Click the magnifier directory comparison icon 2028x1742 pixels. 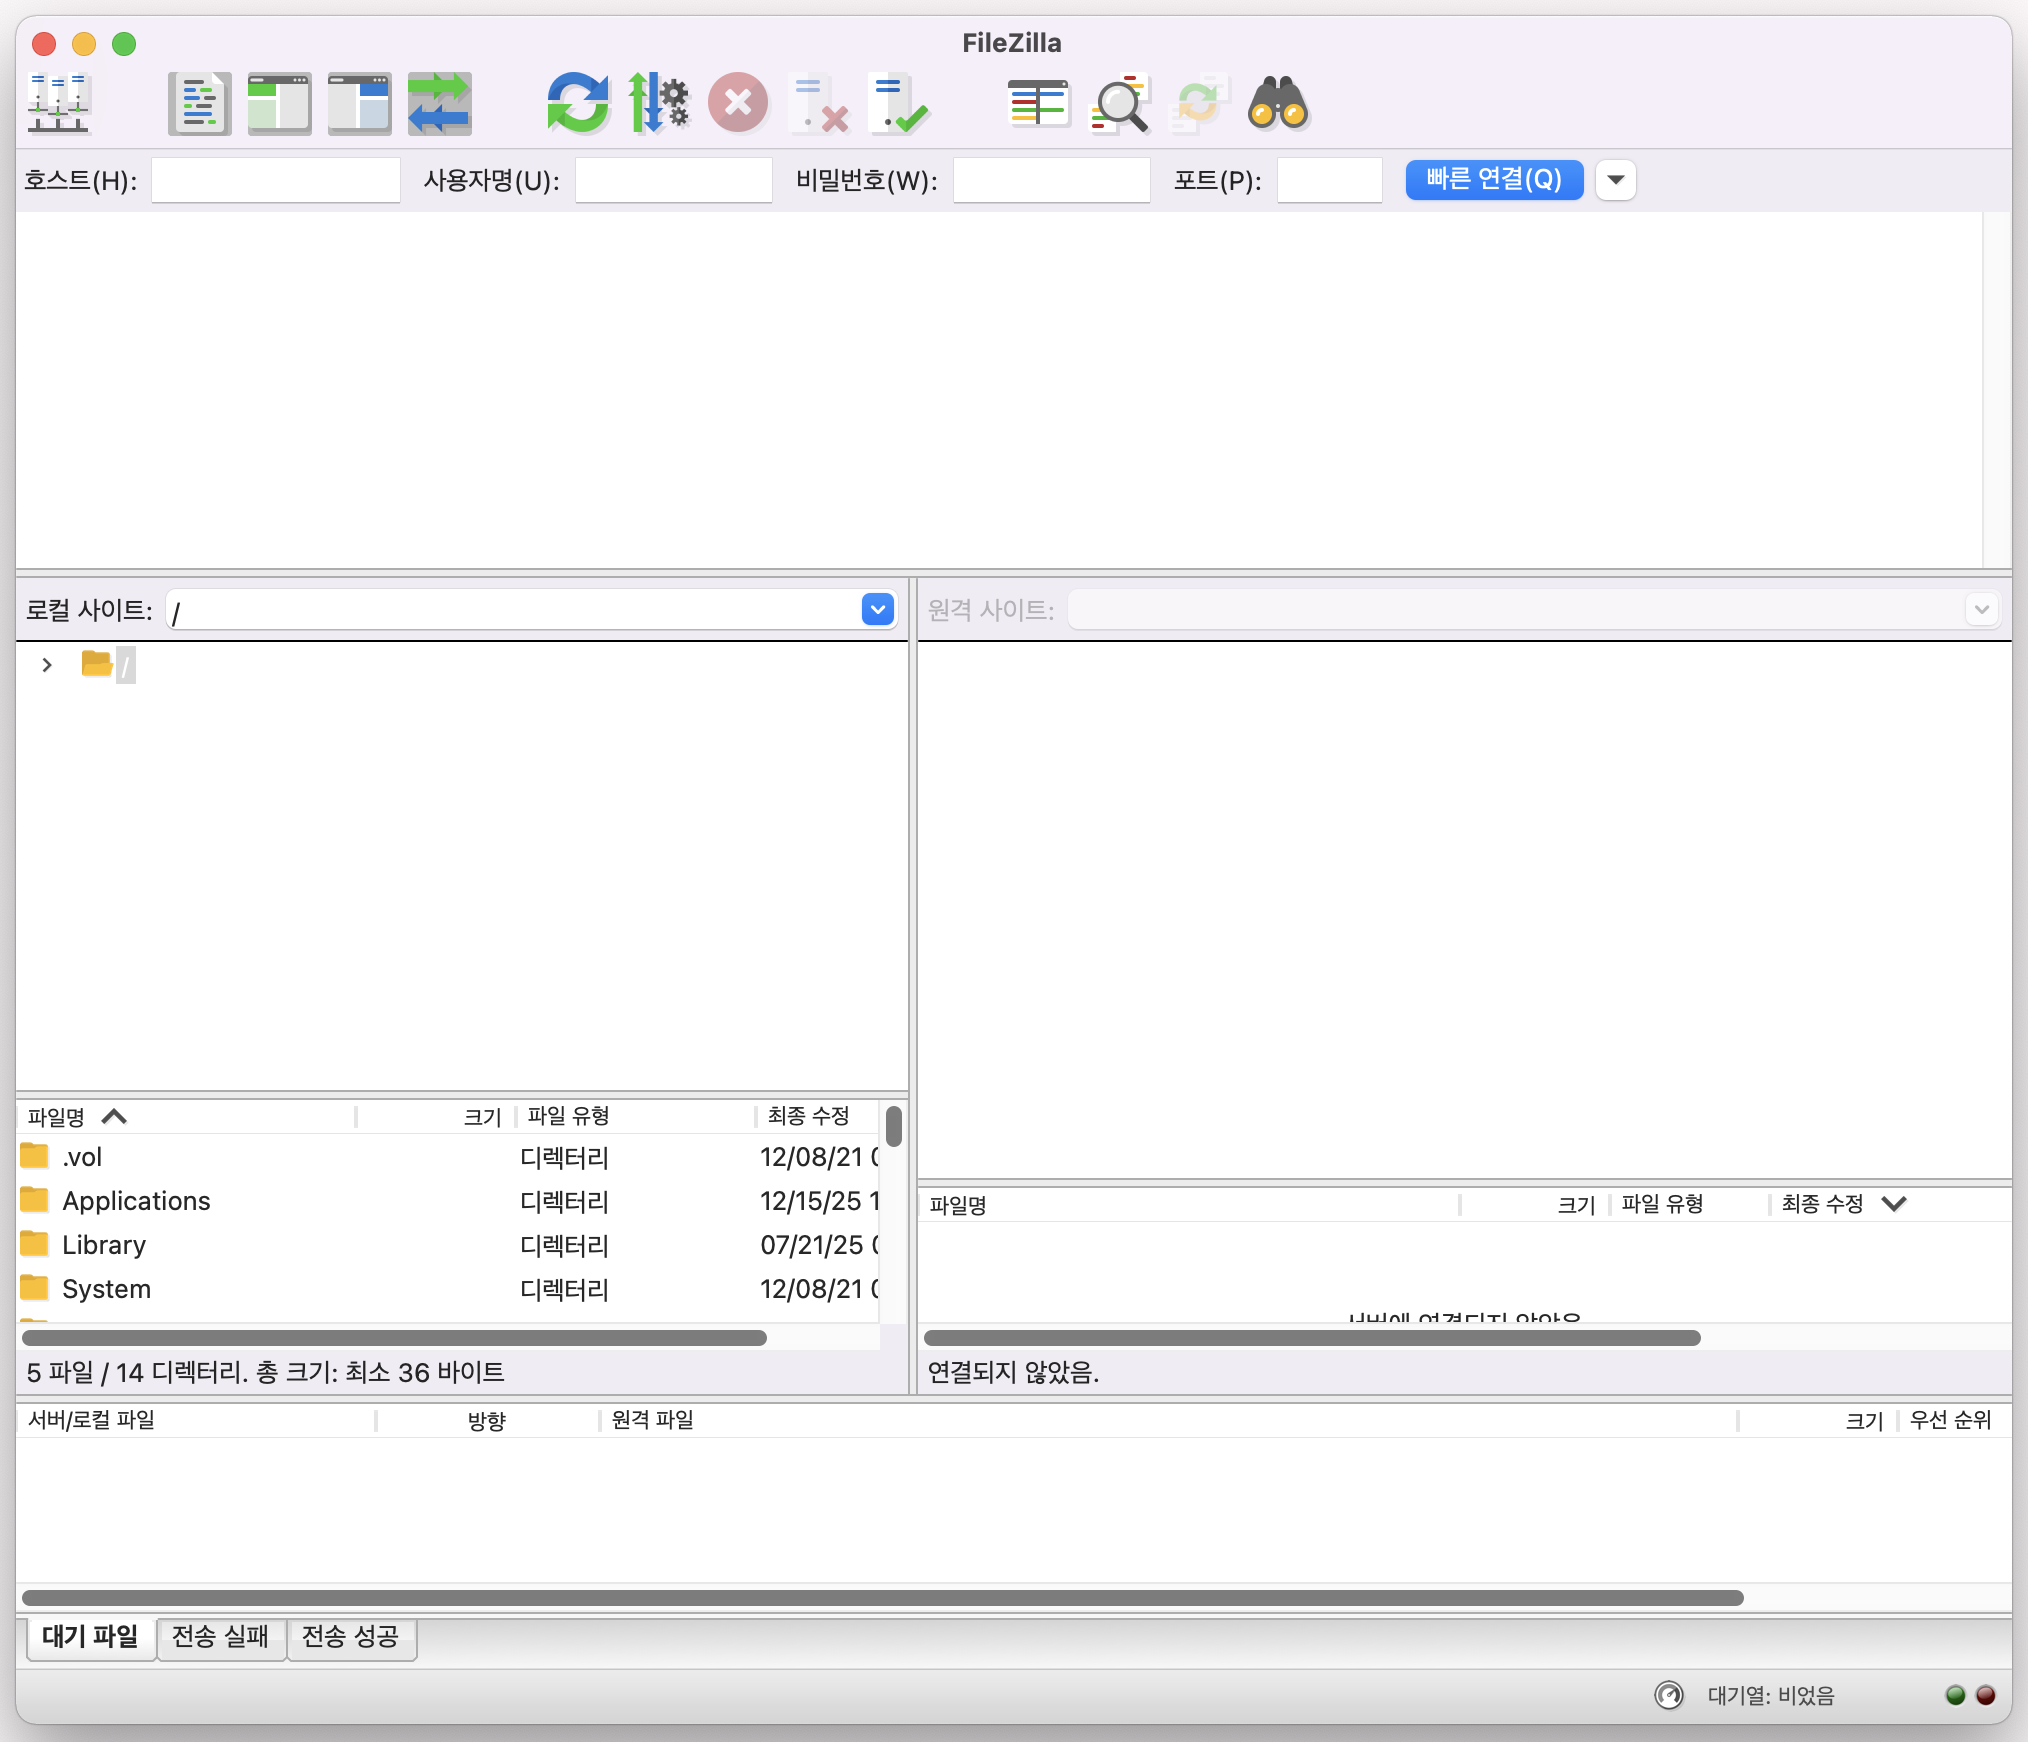point(1118,104)
